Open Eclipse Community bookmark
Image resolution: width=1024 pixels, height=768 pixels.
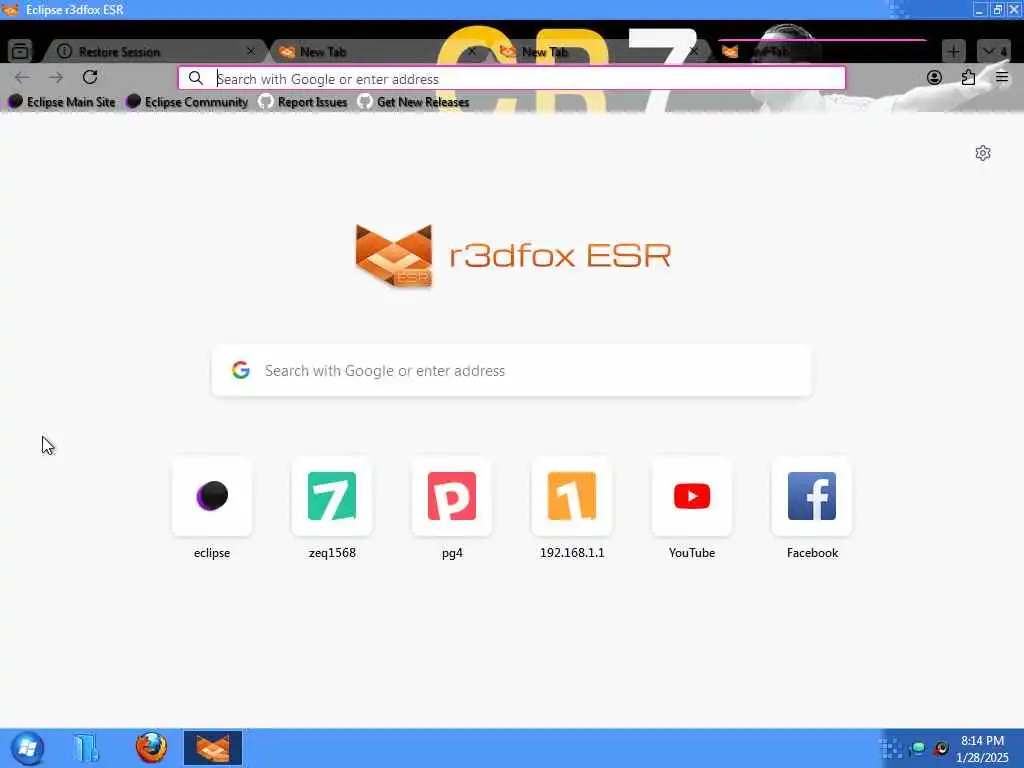coord(187,102)
